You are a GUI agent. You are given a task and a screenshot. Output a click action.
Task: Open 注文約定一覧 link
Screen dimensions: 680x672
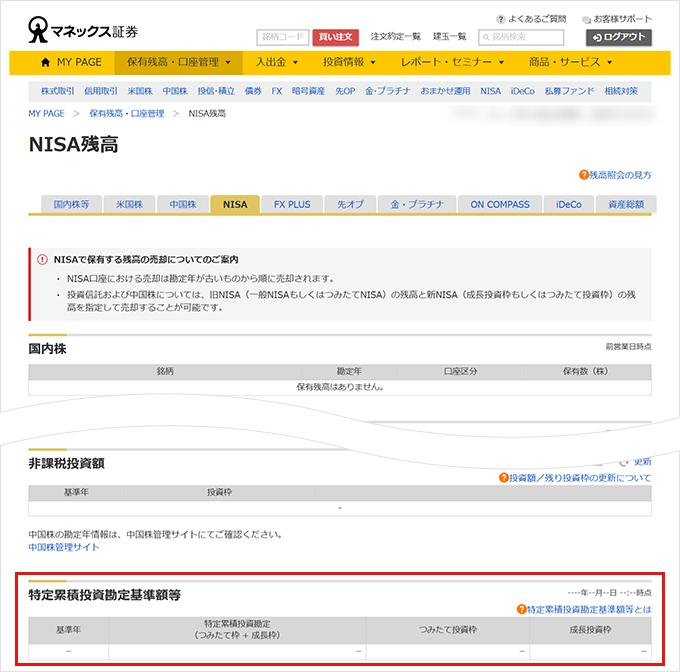[x=396, y=37]
